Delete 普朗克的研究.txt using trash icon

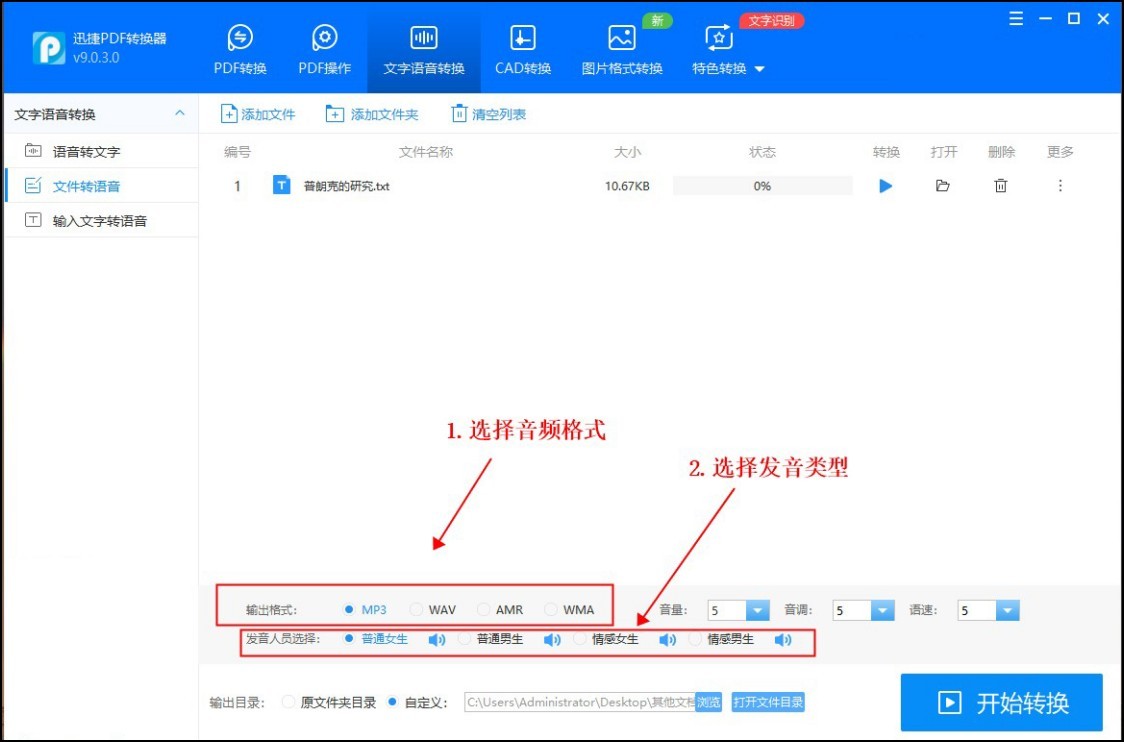coord(1001,185)
